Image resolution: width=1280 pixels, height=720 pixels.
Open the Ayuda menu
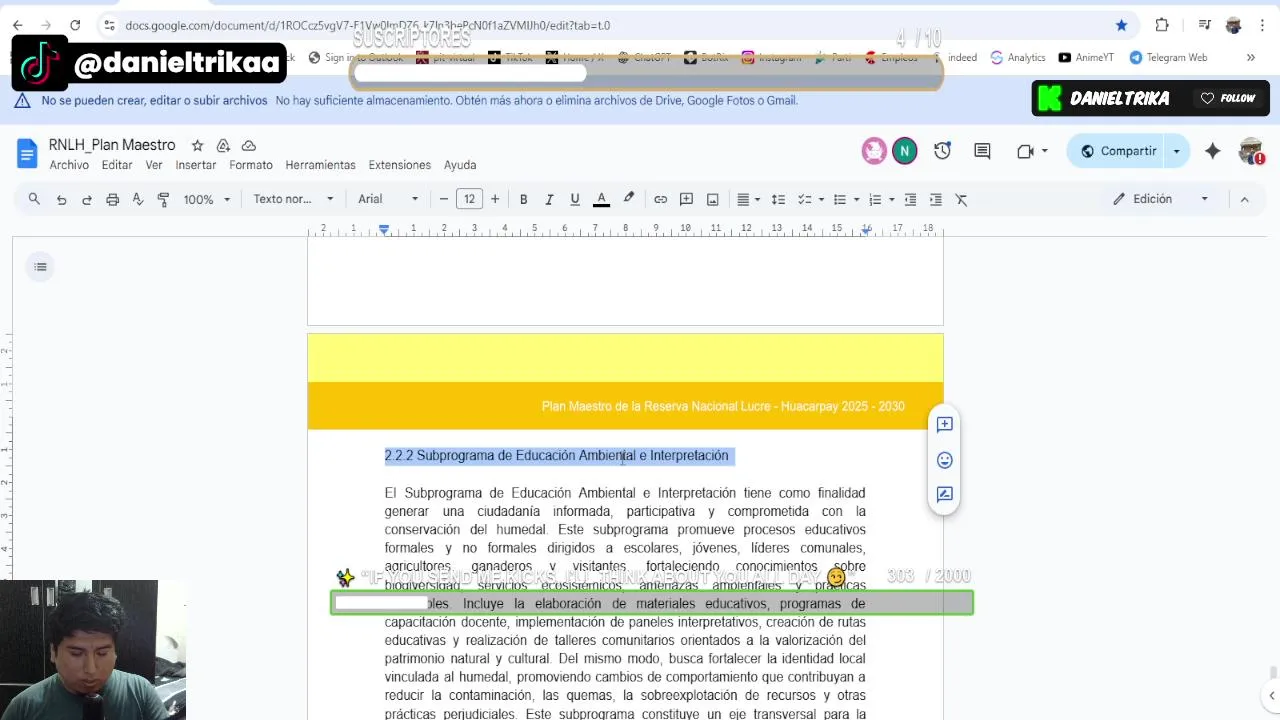pos(460,165)
